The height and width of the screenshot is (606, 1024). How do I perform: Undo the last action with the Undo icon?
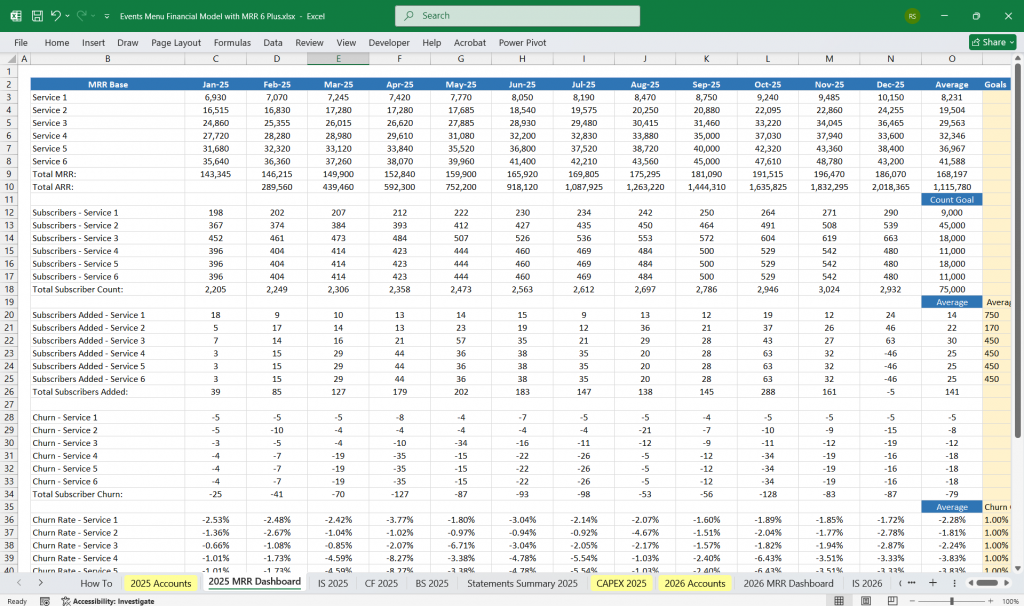click(x=56, y=14)
